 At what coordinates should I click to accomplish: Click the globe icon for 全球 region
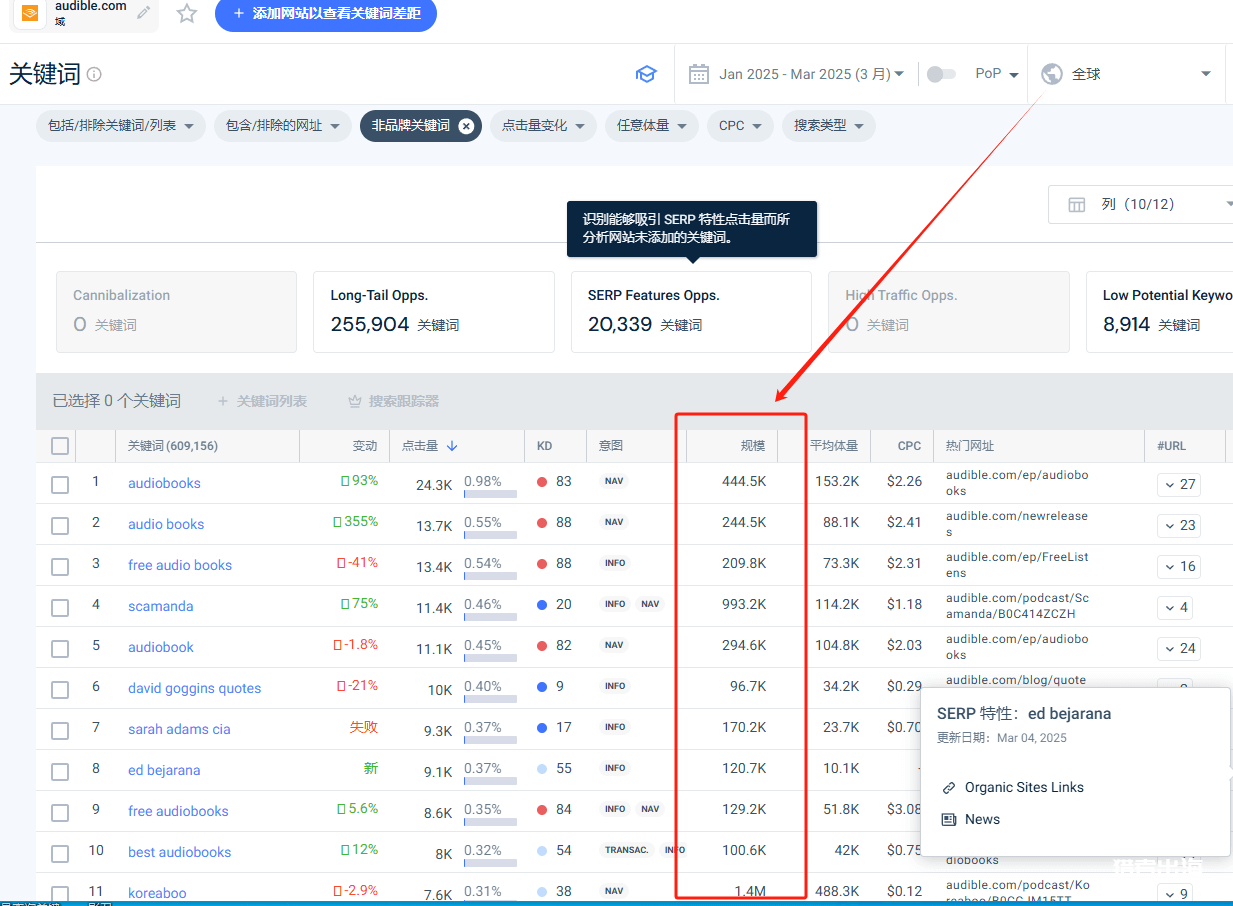tap(1051, 74)
